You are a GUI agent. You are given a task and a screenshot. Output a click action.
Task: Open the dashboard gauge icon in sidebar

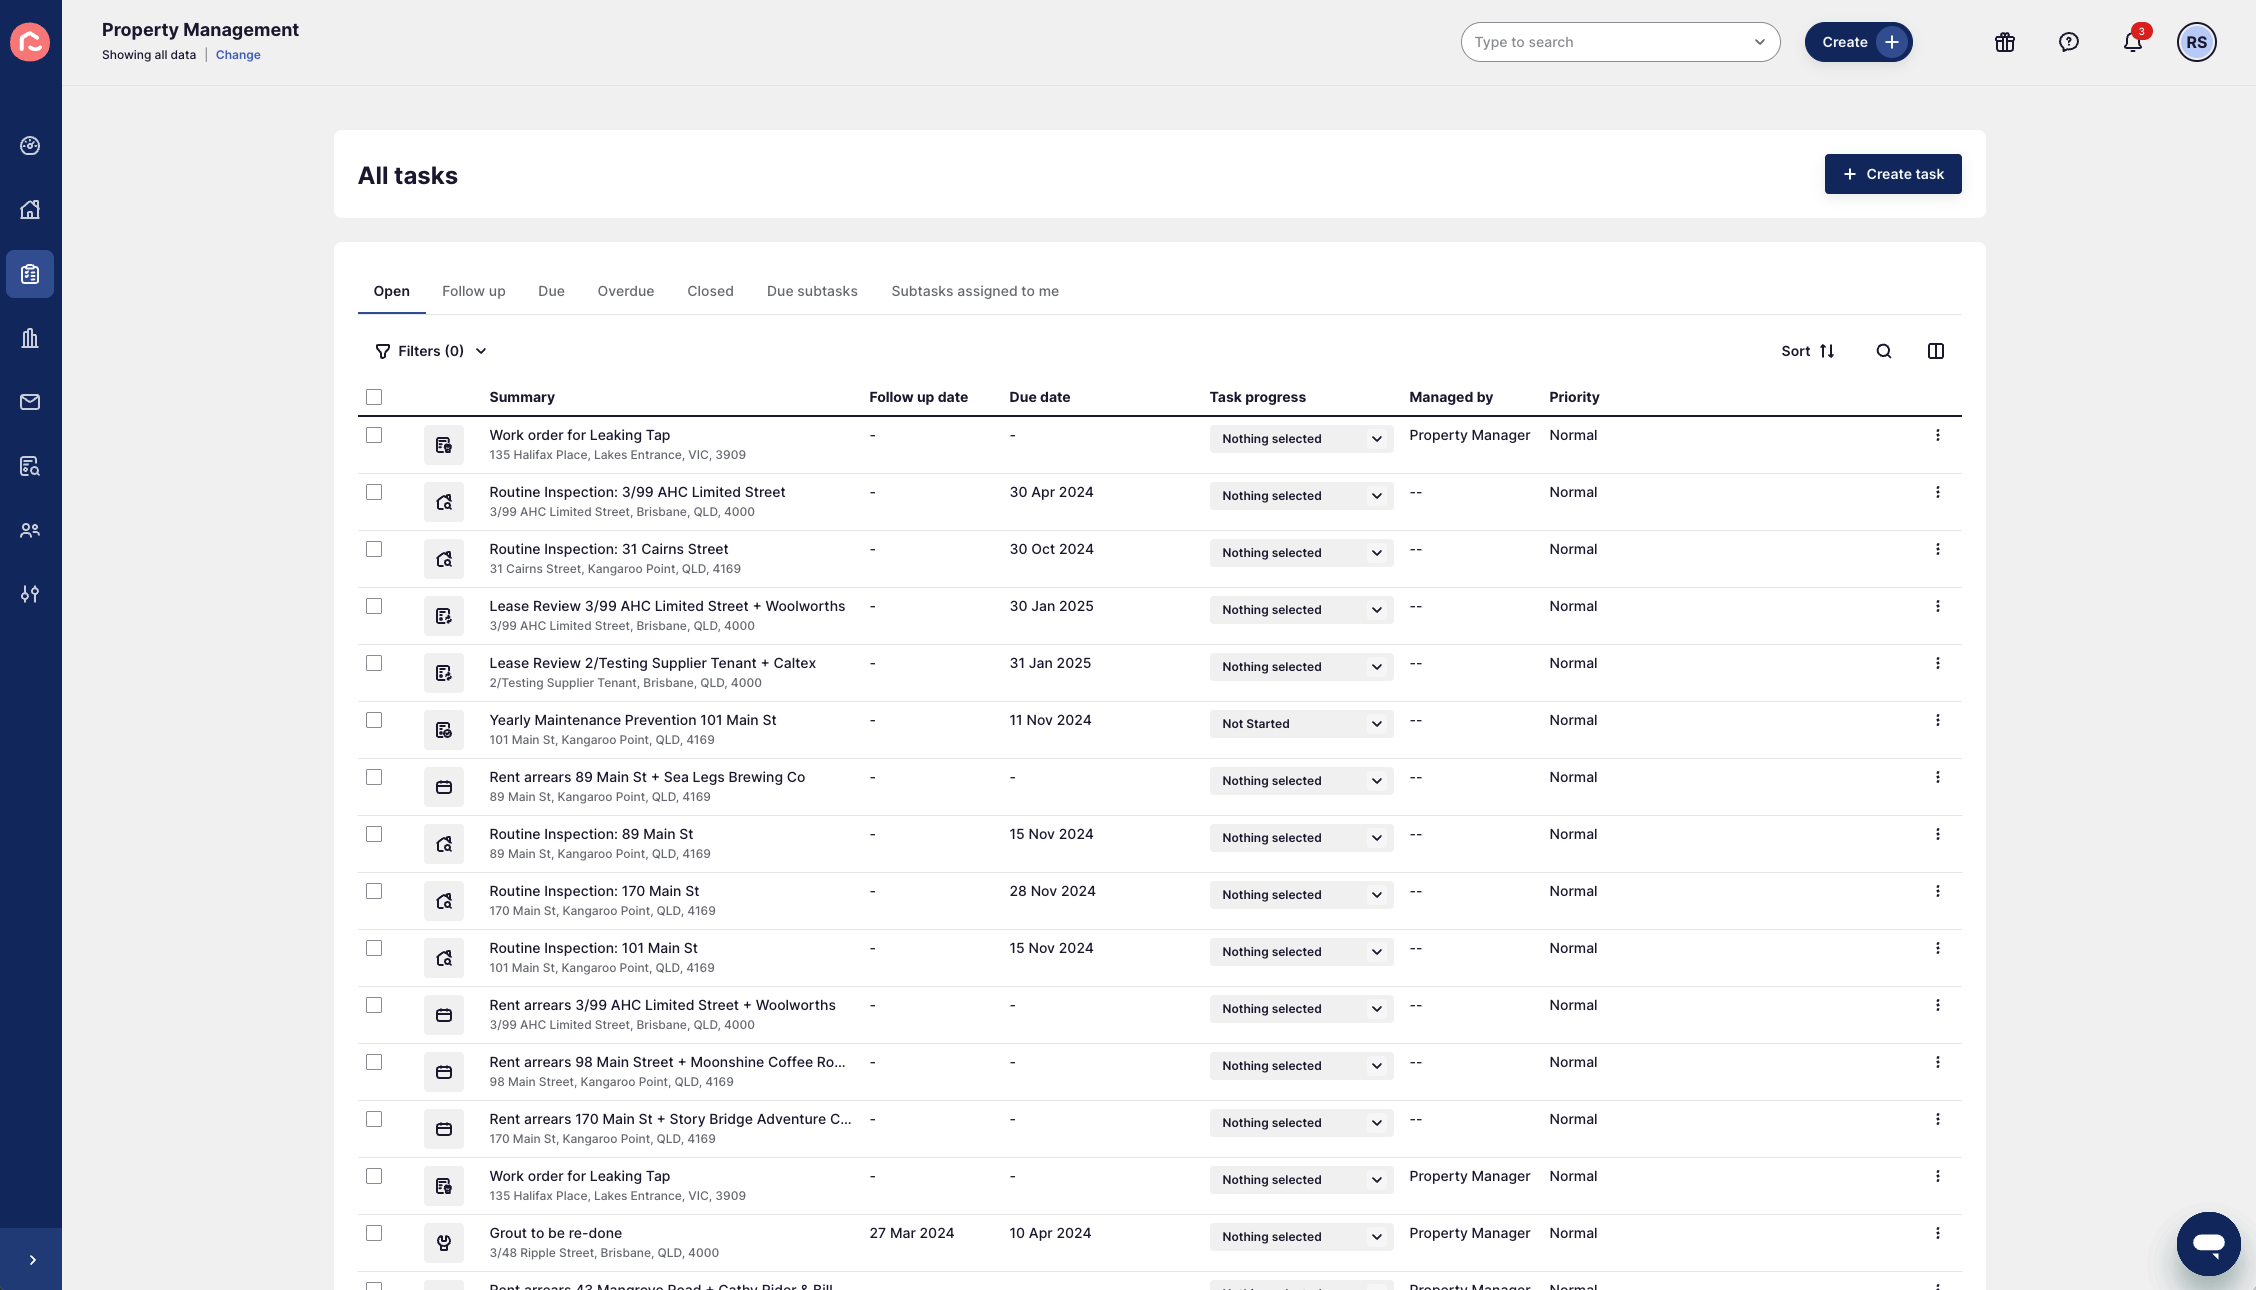(x=30, y=146)
